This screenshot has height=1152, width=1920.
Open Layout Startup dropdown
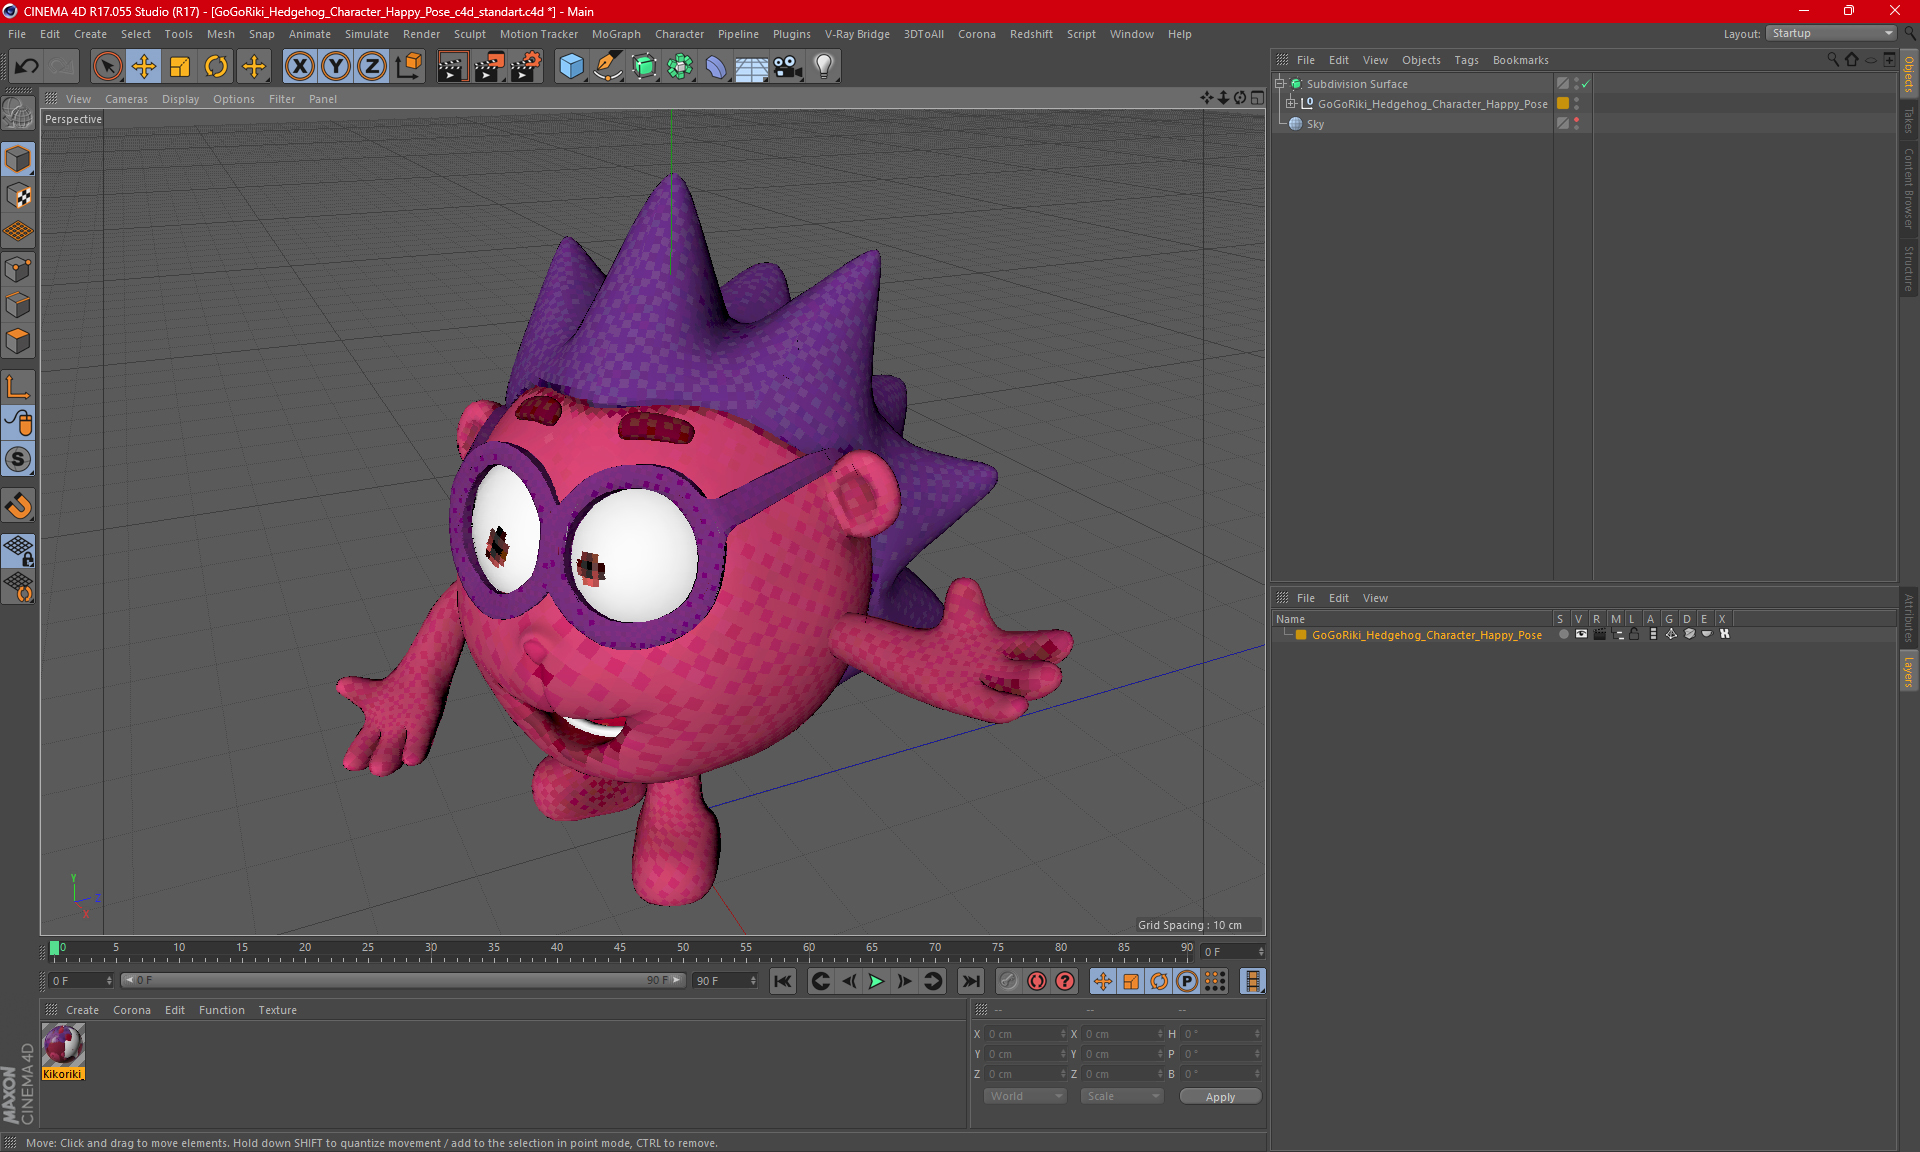[x=1832, y=34]
